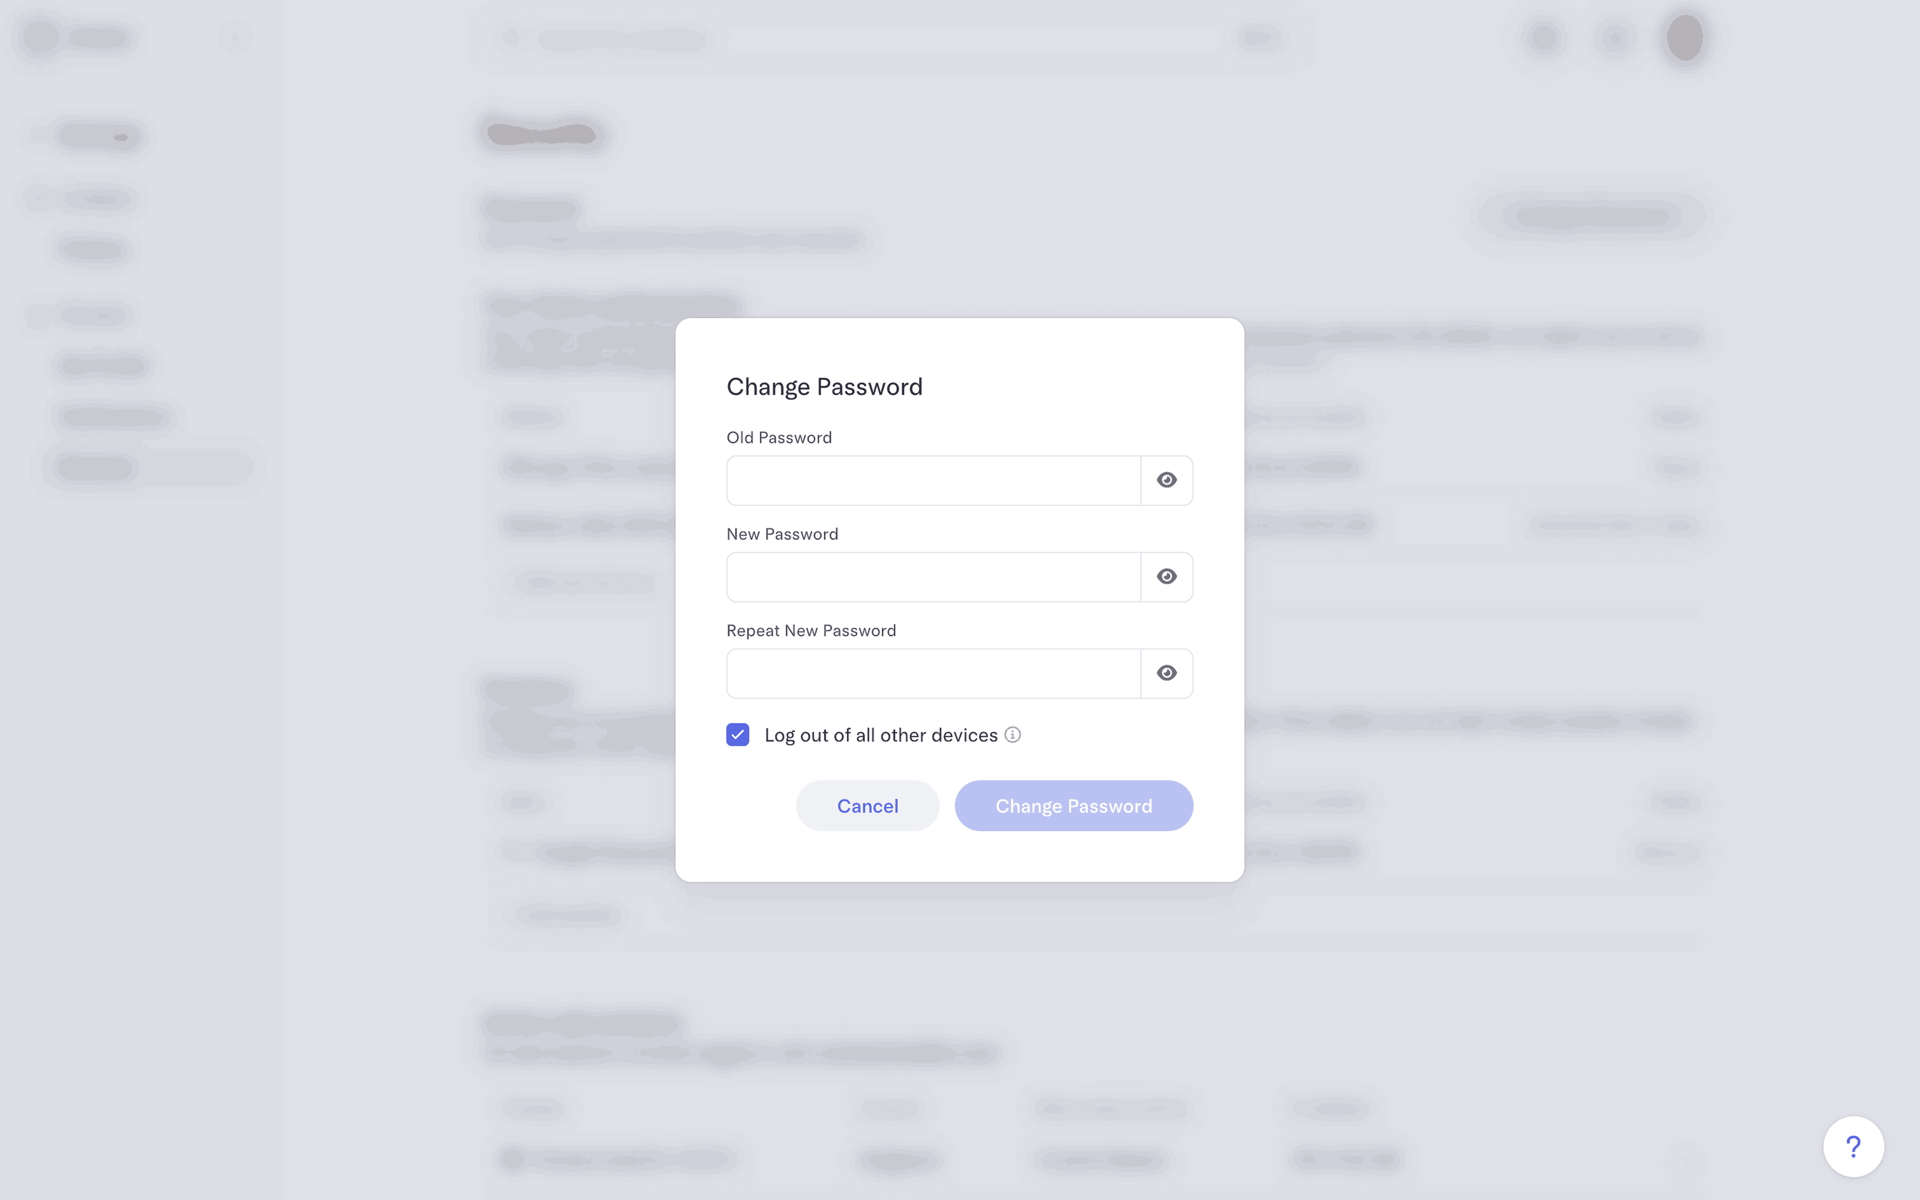Focus the Old Password field
1920x1200 pixels.
point(933,480)
